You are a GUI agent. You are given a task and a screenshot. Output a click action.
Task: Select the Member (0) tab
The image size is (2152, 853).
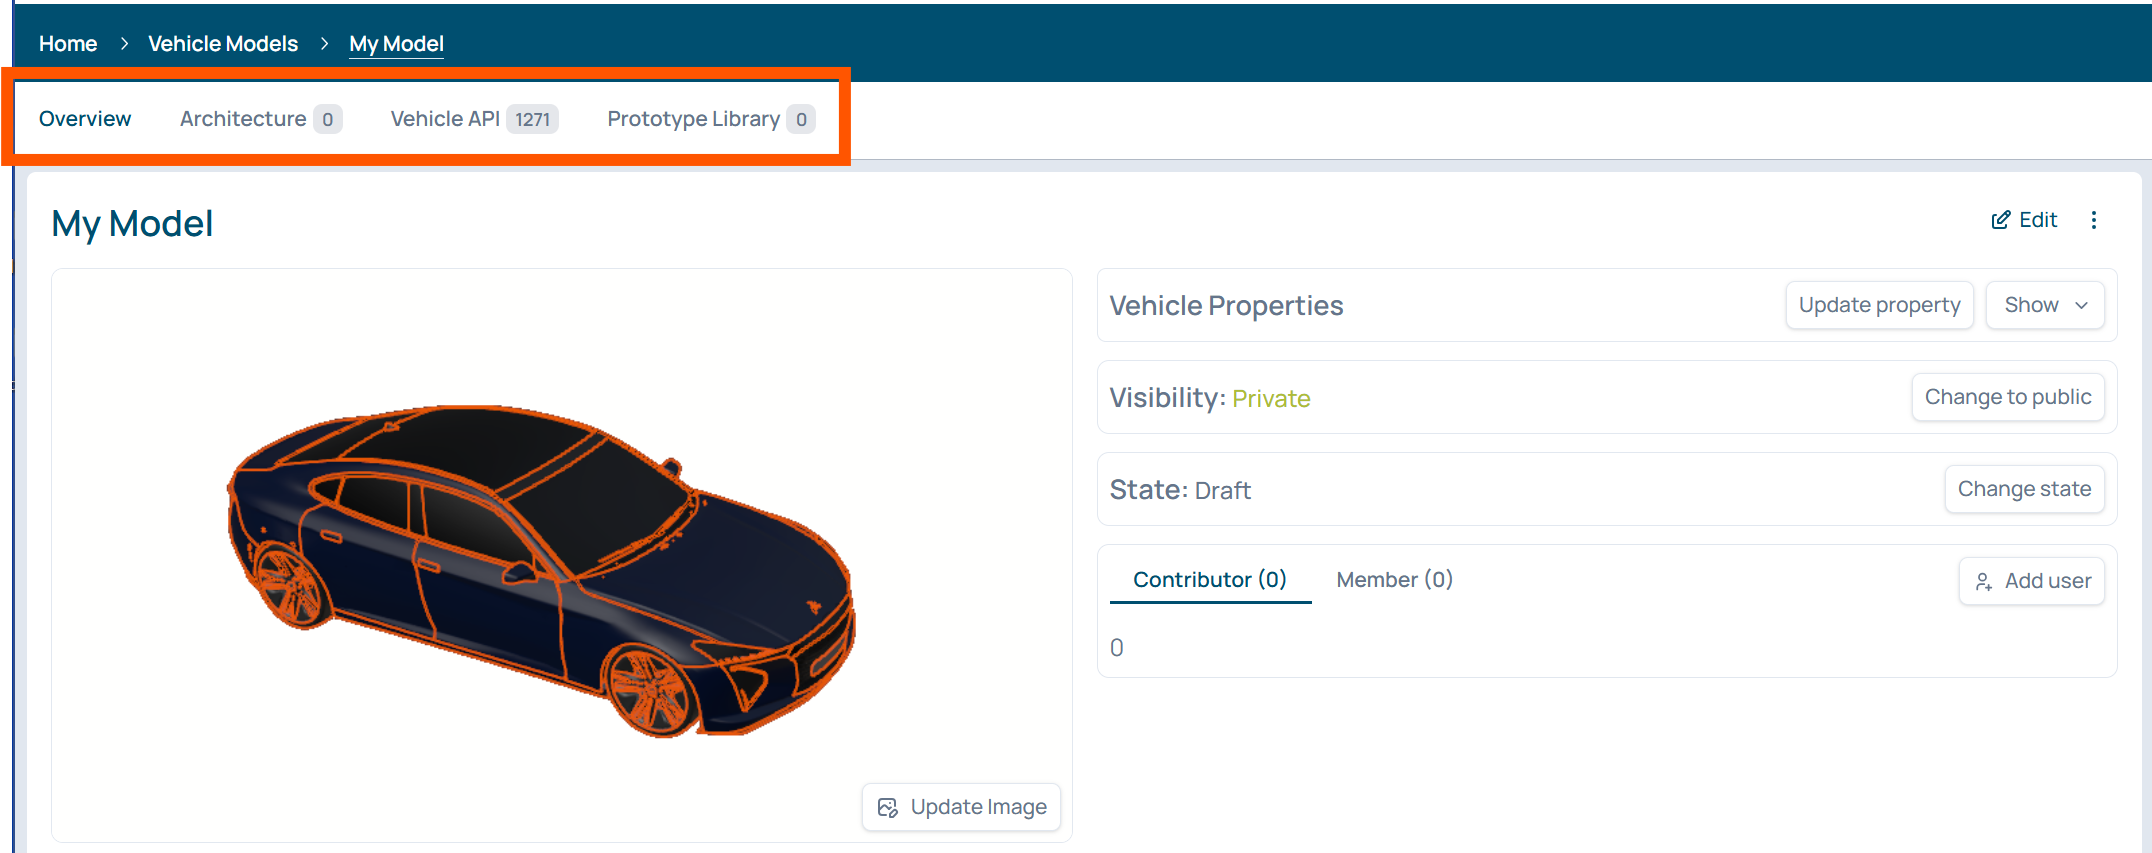point(1394,580)
